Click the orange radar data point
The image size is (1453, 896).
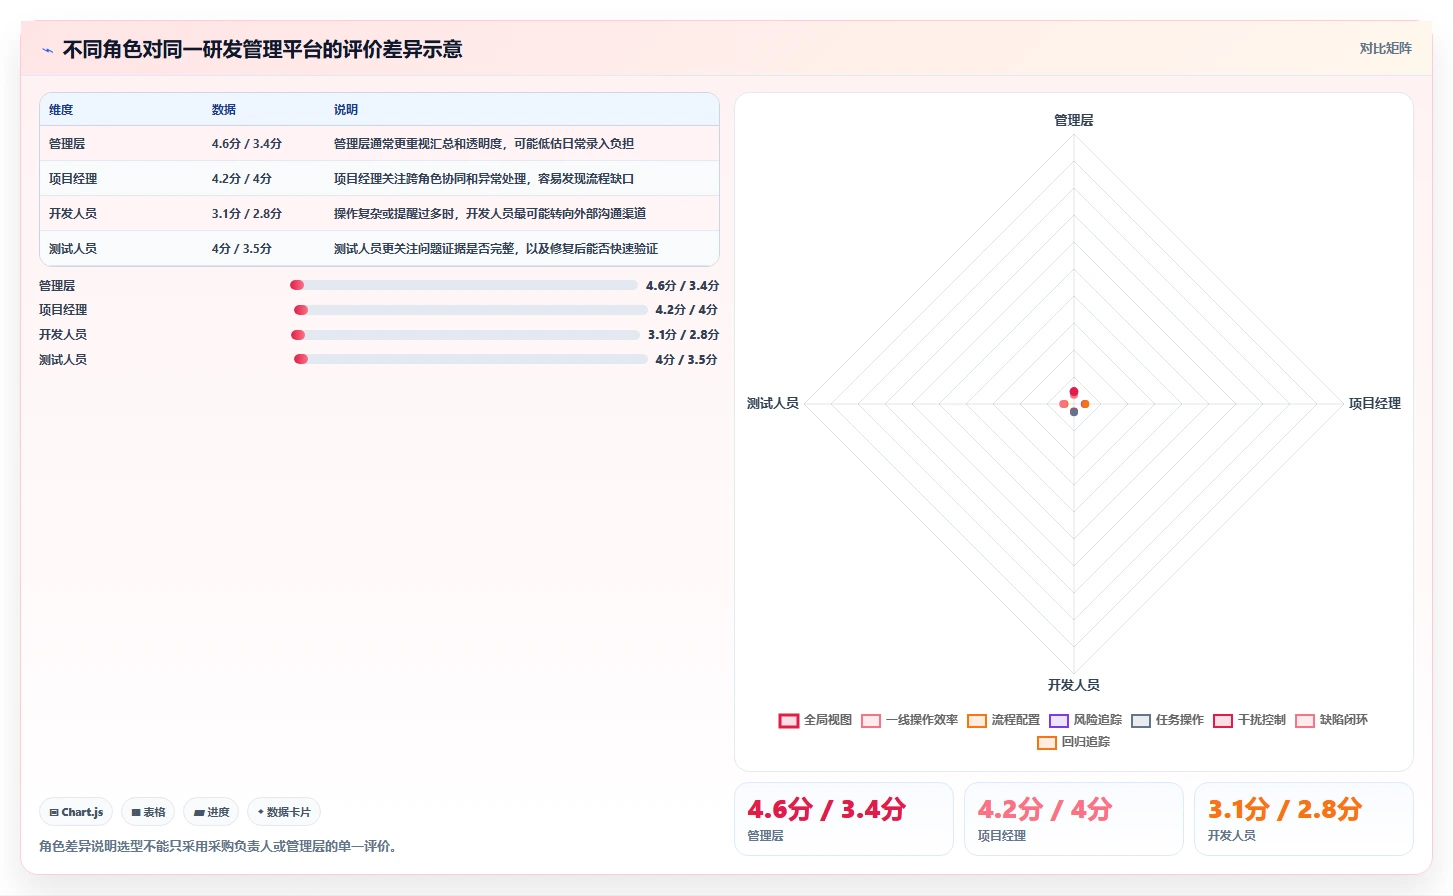[1085, 404]
